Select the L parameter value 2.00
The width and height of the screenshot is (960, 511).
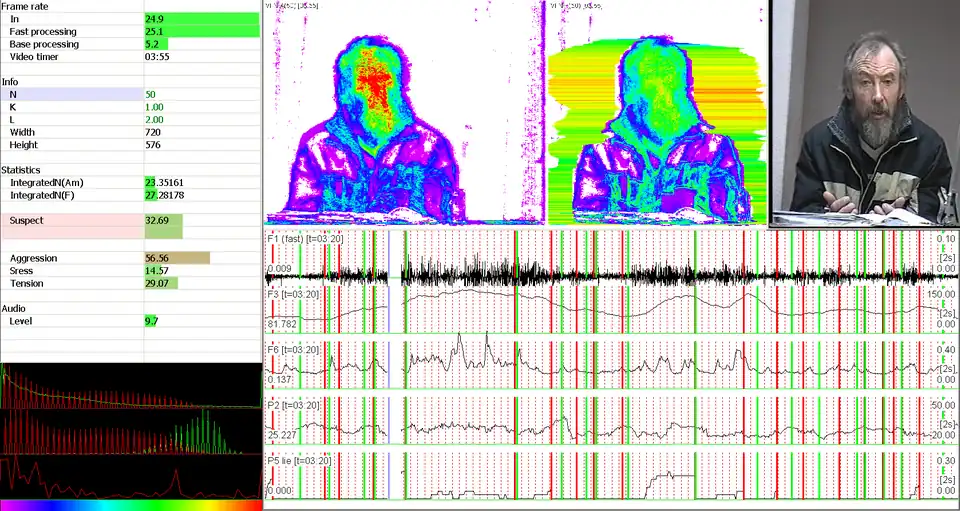(x=154, y=120)
